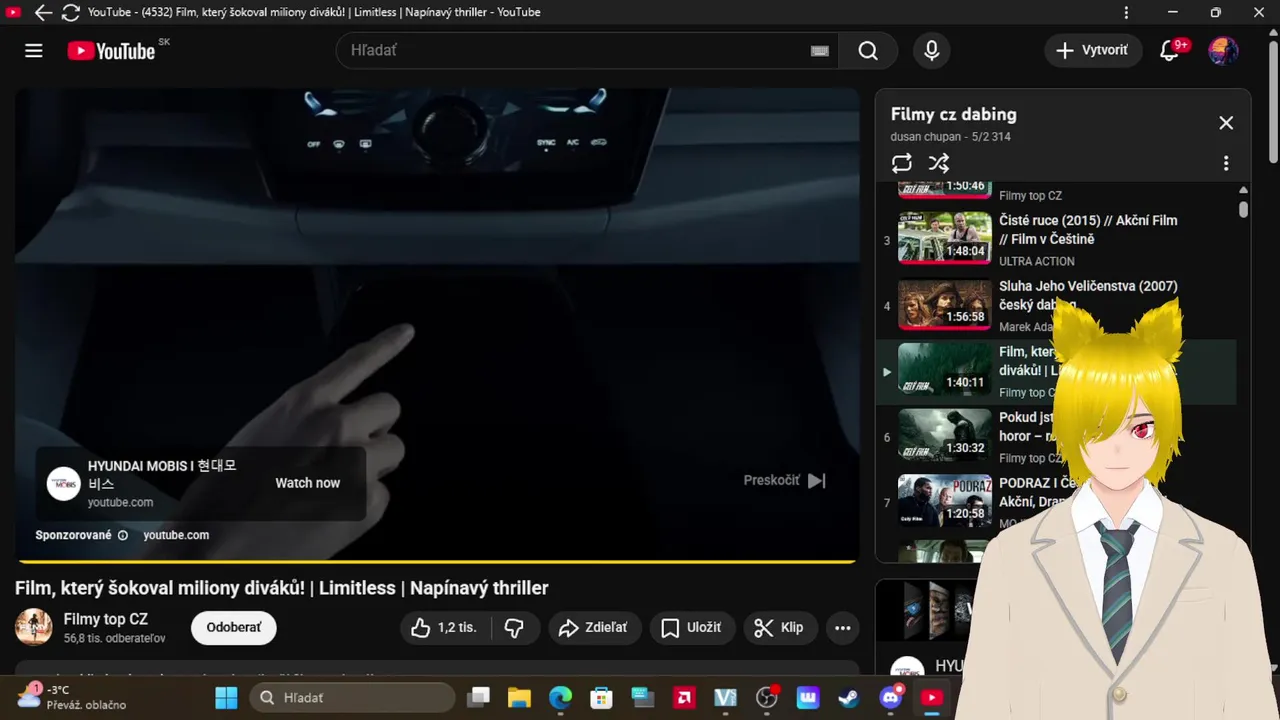Viewport: 1280px width, 720px height.
Task: Open Task View on the taskbar
Action: pos(479,697)
